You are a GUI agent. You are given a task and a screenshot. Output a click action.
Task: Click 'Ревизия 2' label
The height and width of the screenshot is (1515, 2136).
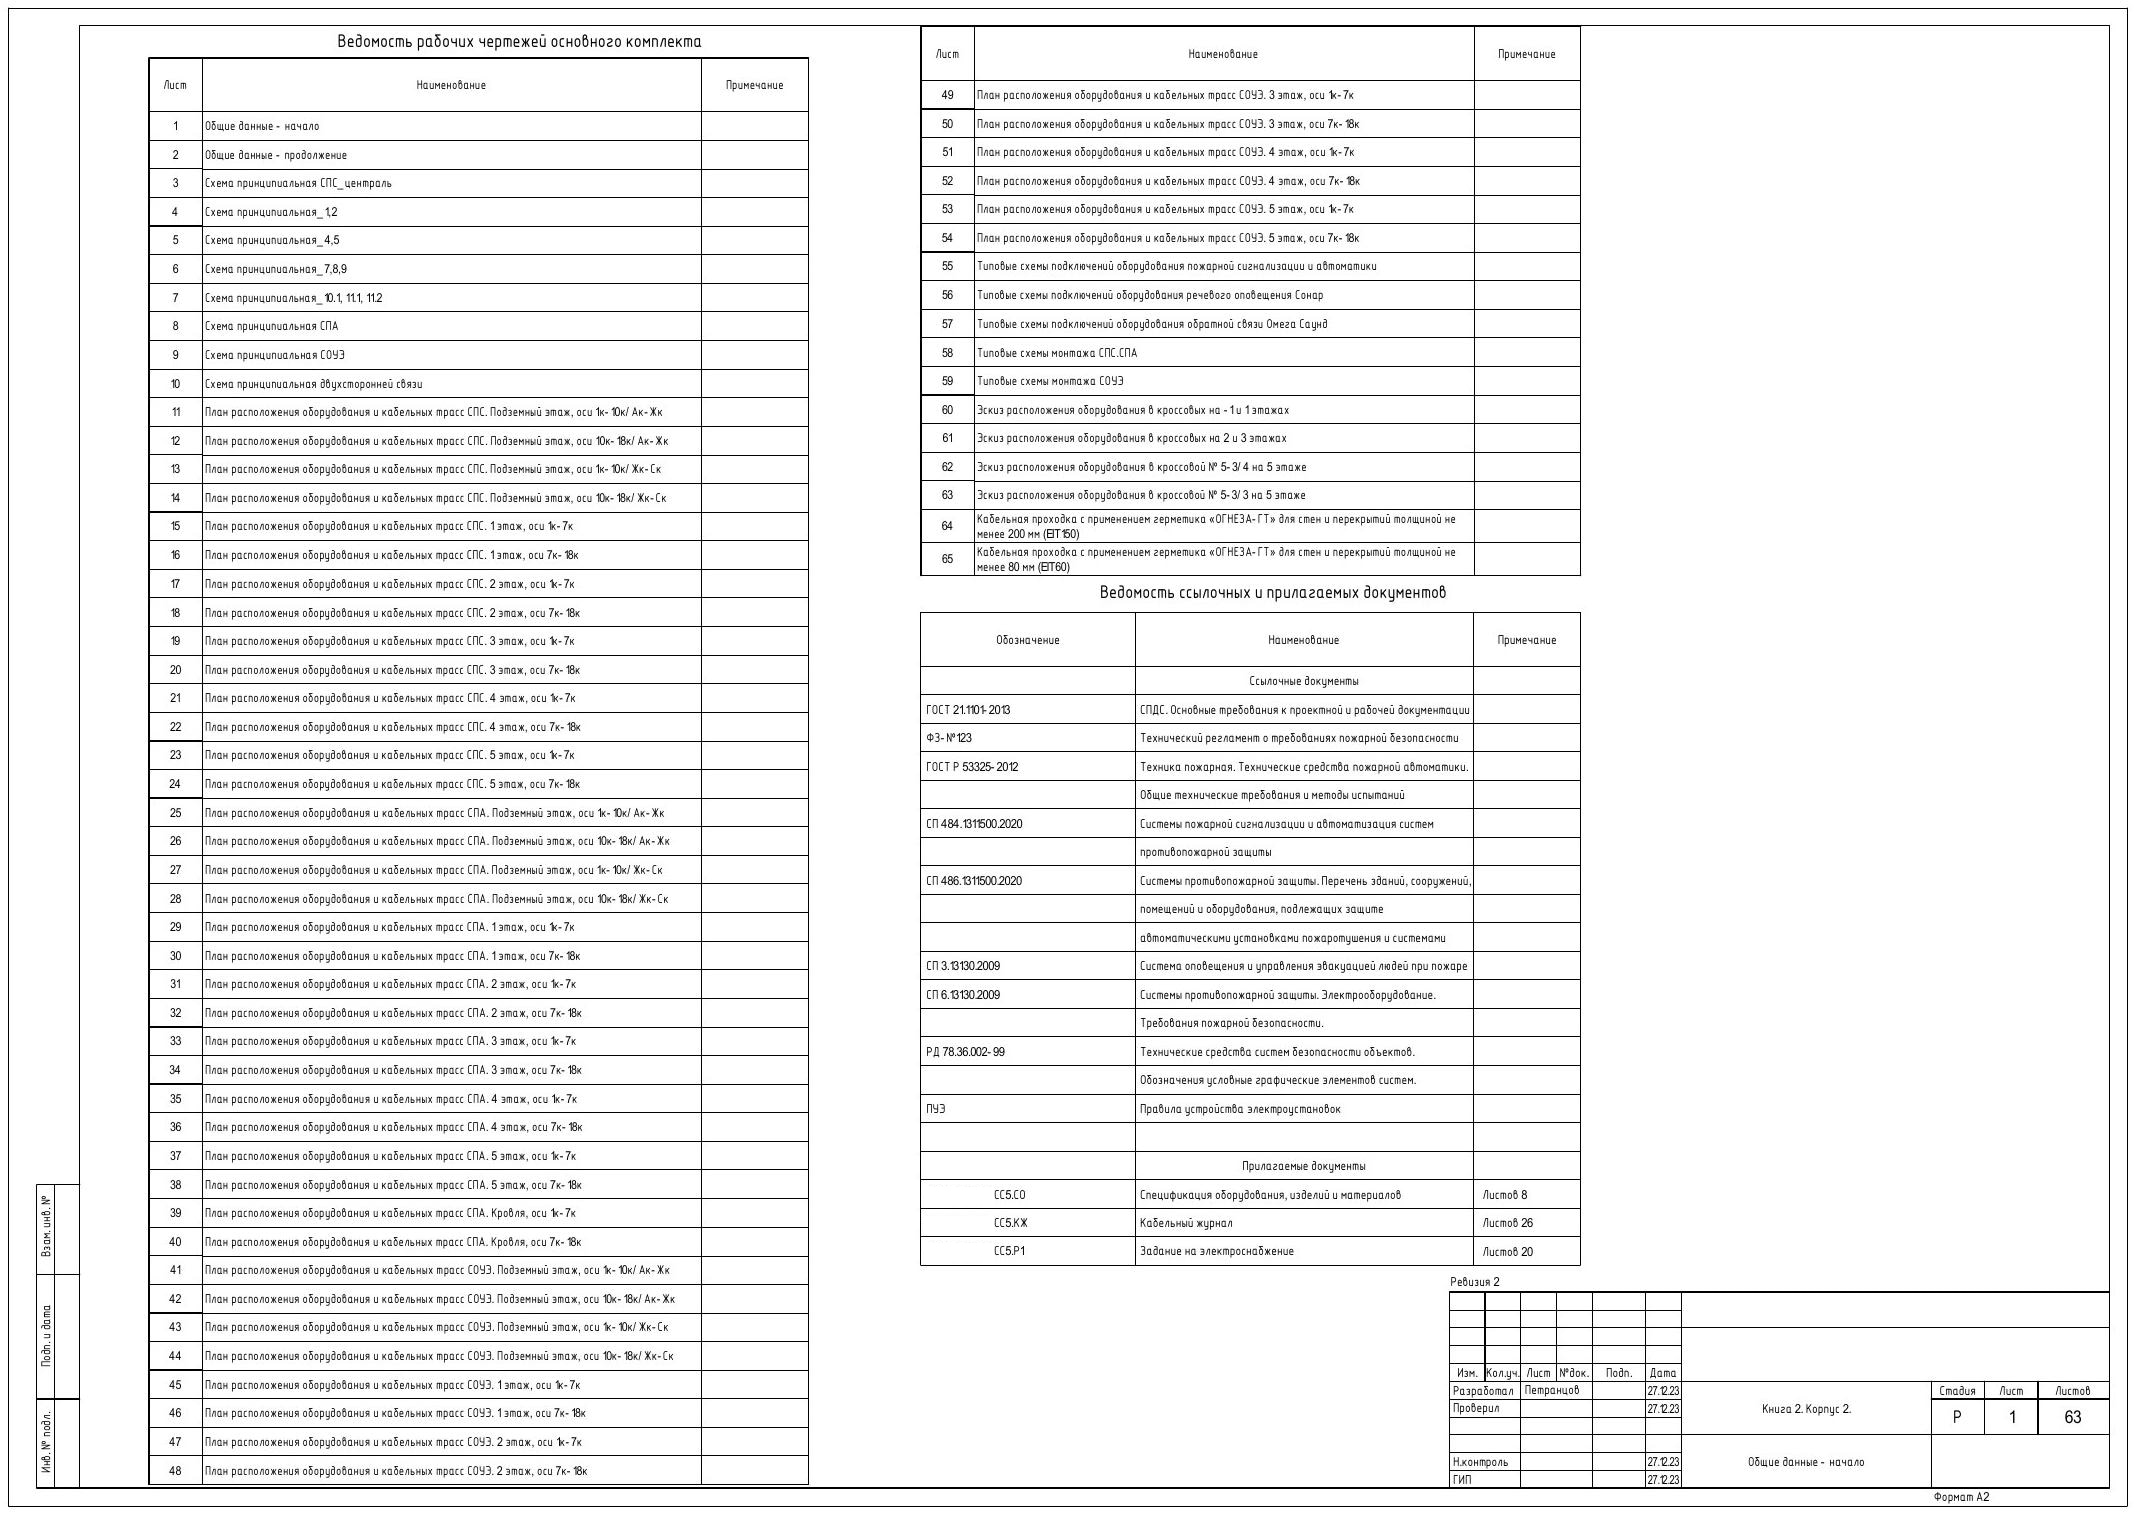(x=1475, y=1282)
